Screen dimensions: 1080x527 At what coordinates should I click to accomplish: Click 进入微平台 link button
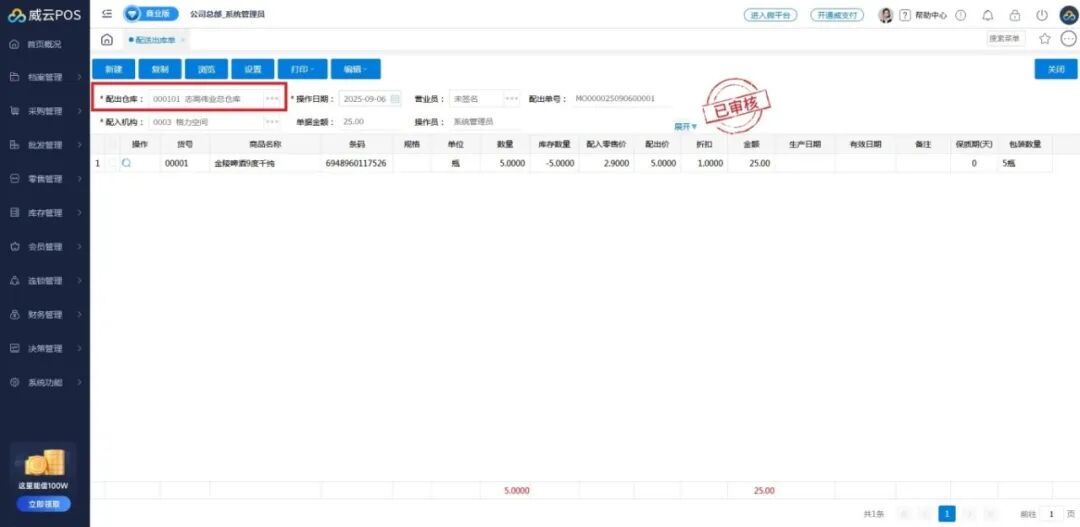(x=770, y=15)
